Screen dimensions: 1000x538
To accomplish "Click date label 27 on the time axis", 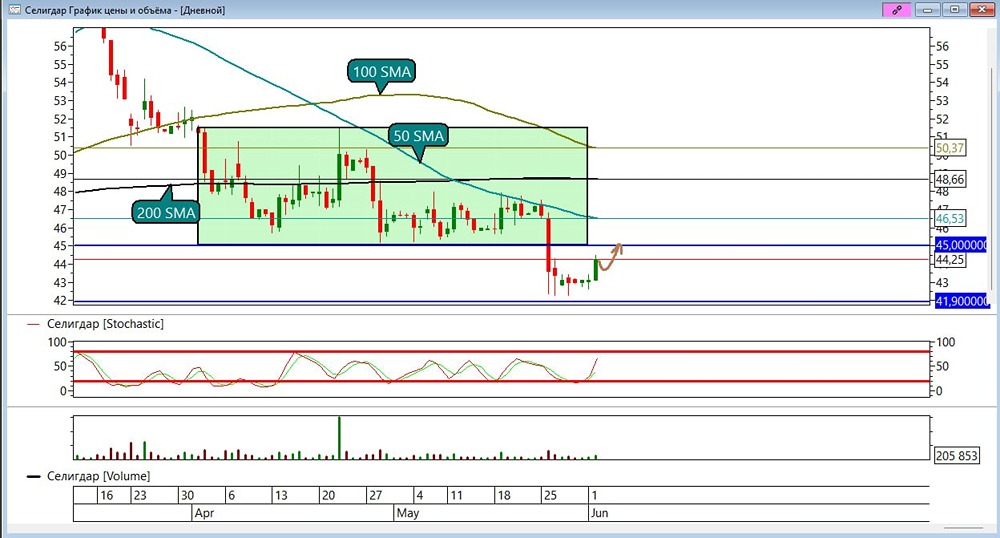I will tap(375, 495).
